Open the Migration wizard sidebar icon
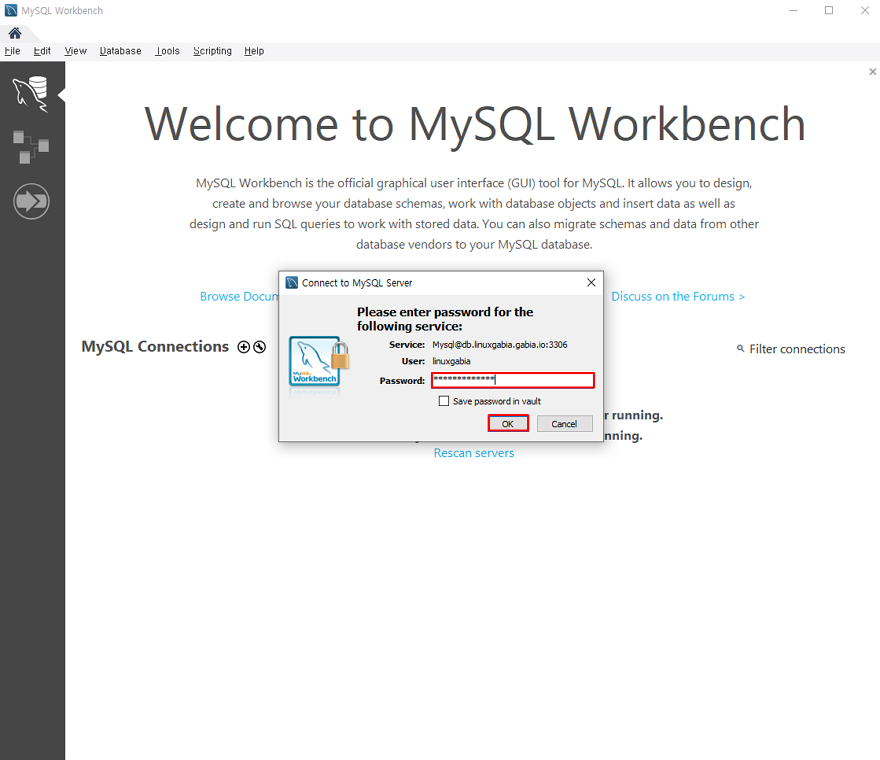This screenshot has height=760, width=880. tap(31, 201)
